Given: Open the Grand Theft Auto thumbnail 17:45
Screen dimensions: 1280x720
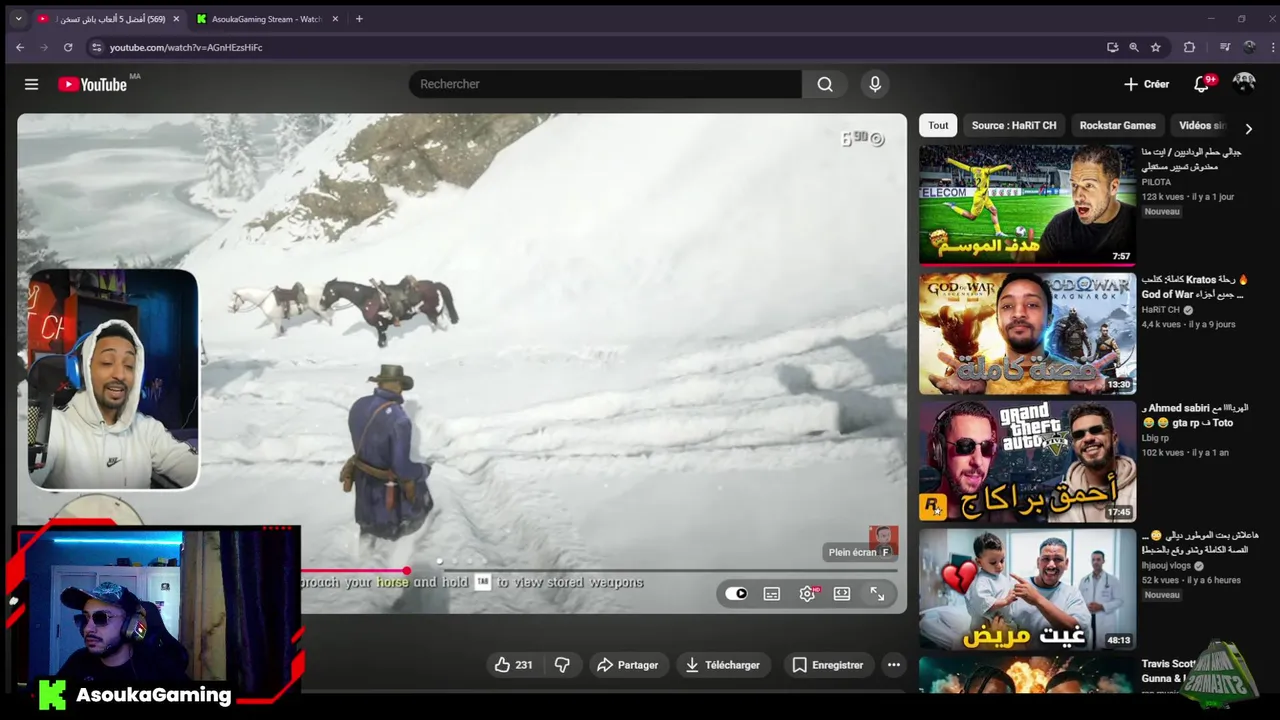Looking at the screenshot, I should click(1027, 461).
